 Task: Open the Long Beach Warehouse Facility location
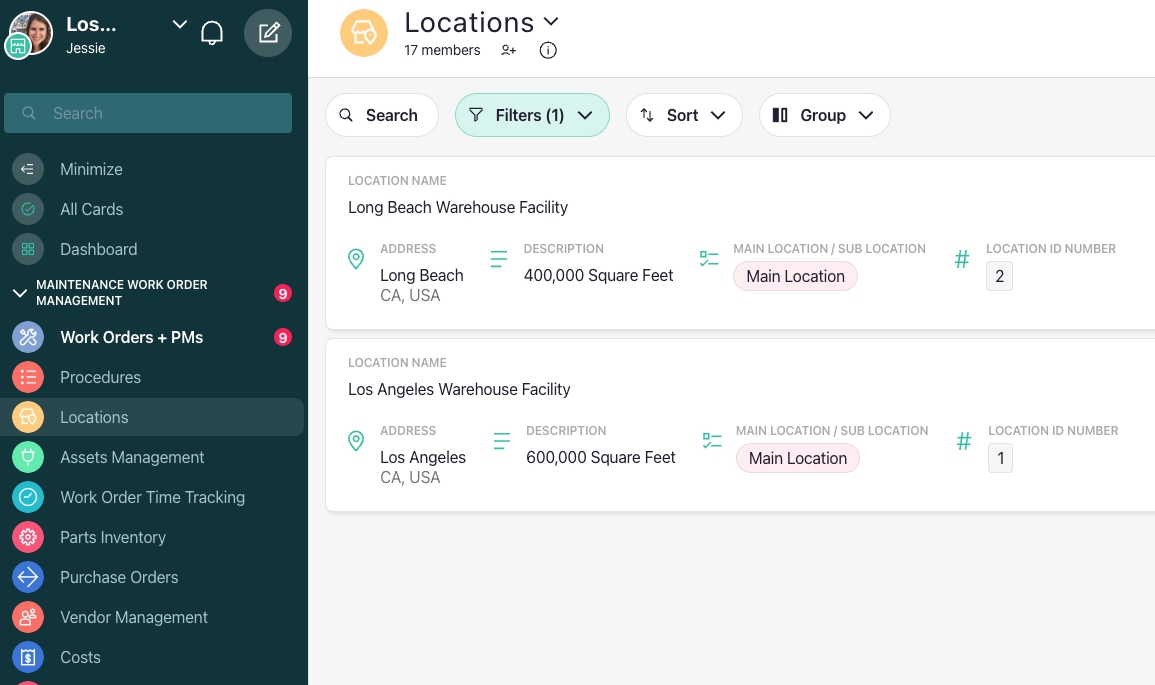click(x=457, y=207)
